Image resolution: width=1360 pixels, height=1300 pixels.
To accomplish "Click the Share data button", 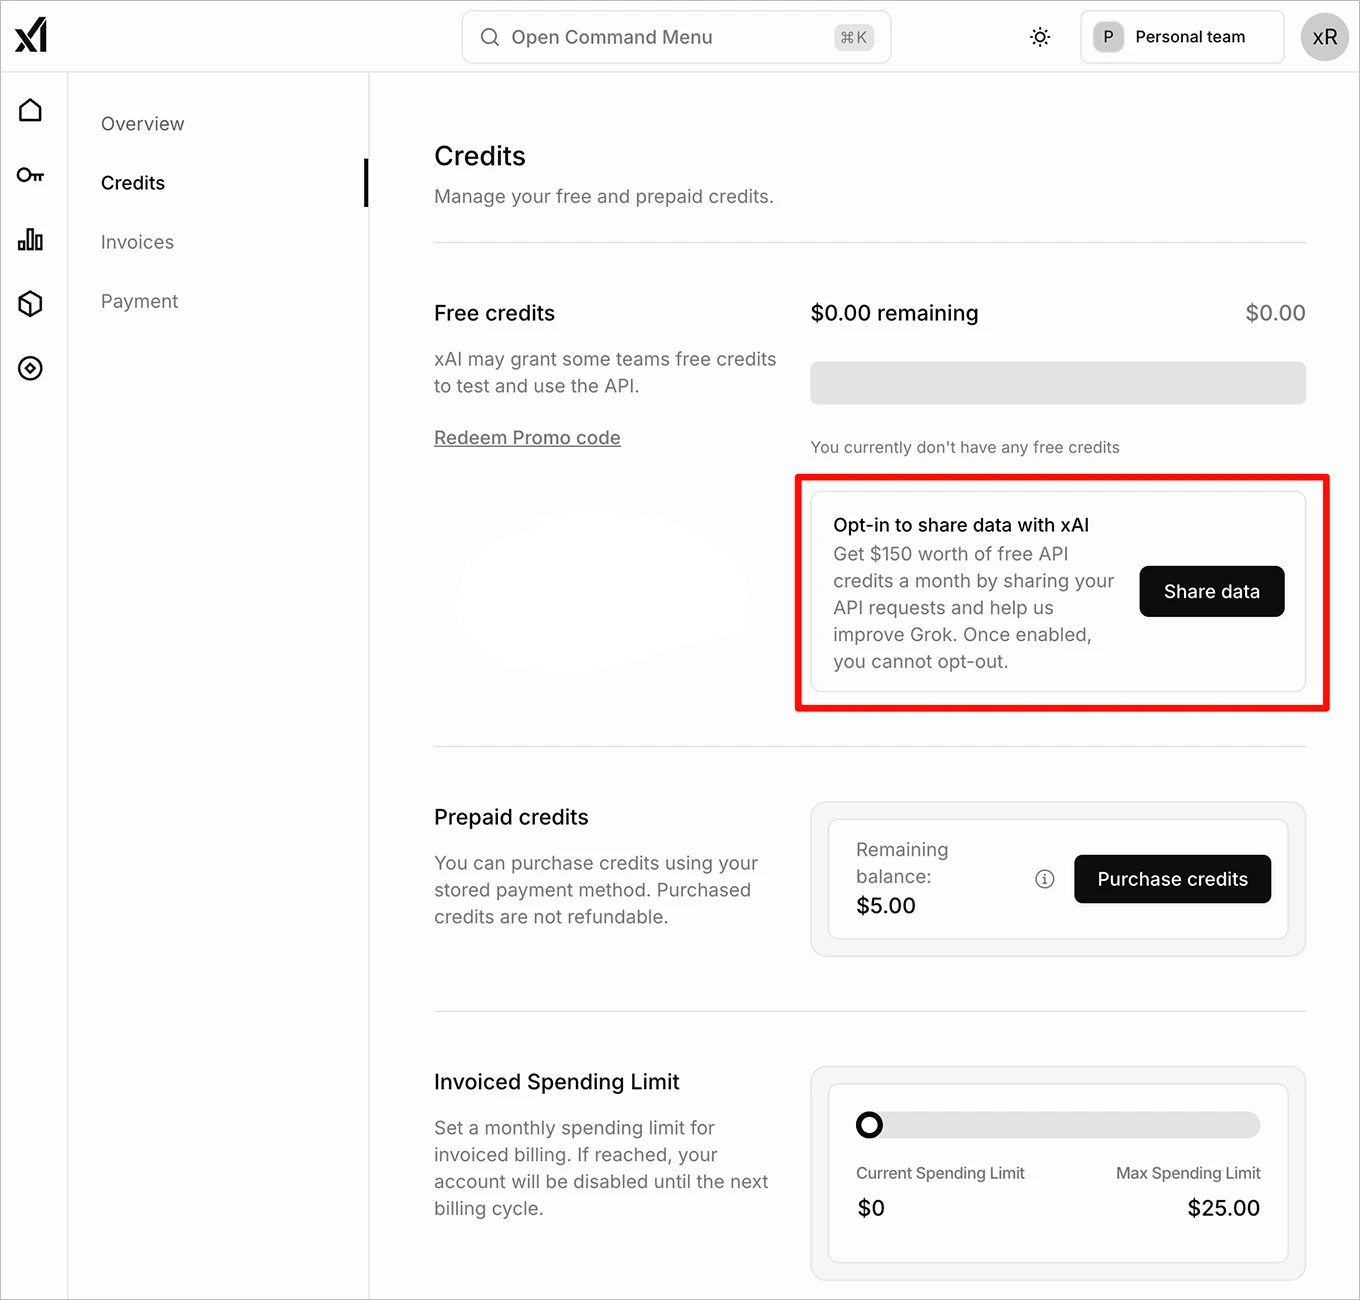I will click(1212, 591).
